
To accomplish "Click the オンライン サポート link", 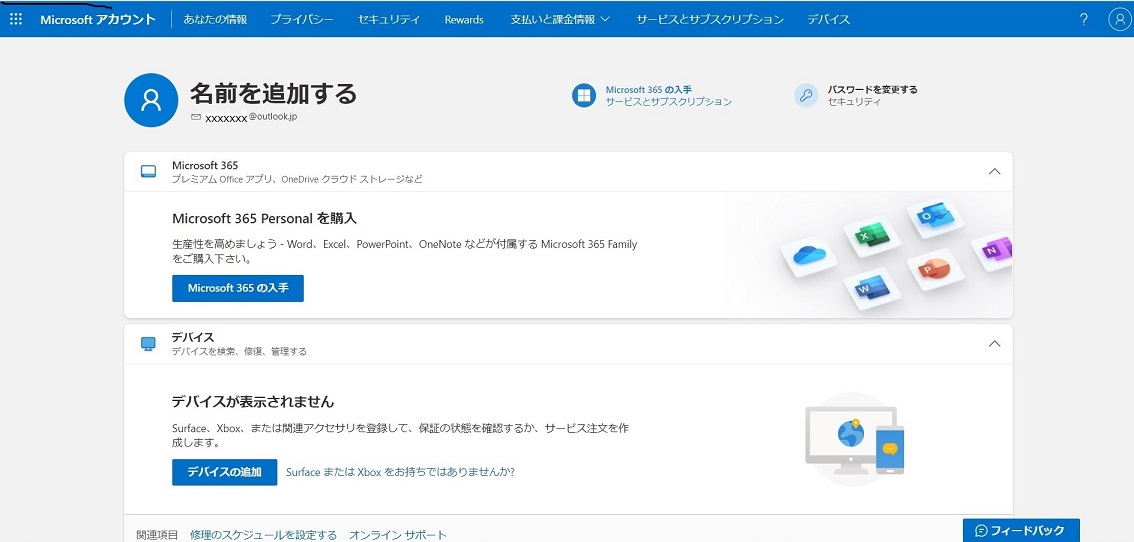I will point(398,535).
